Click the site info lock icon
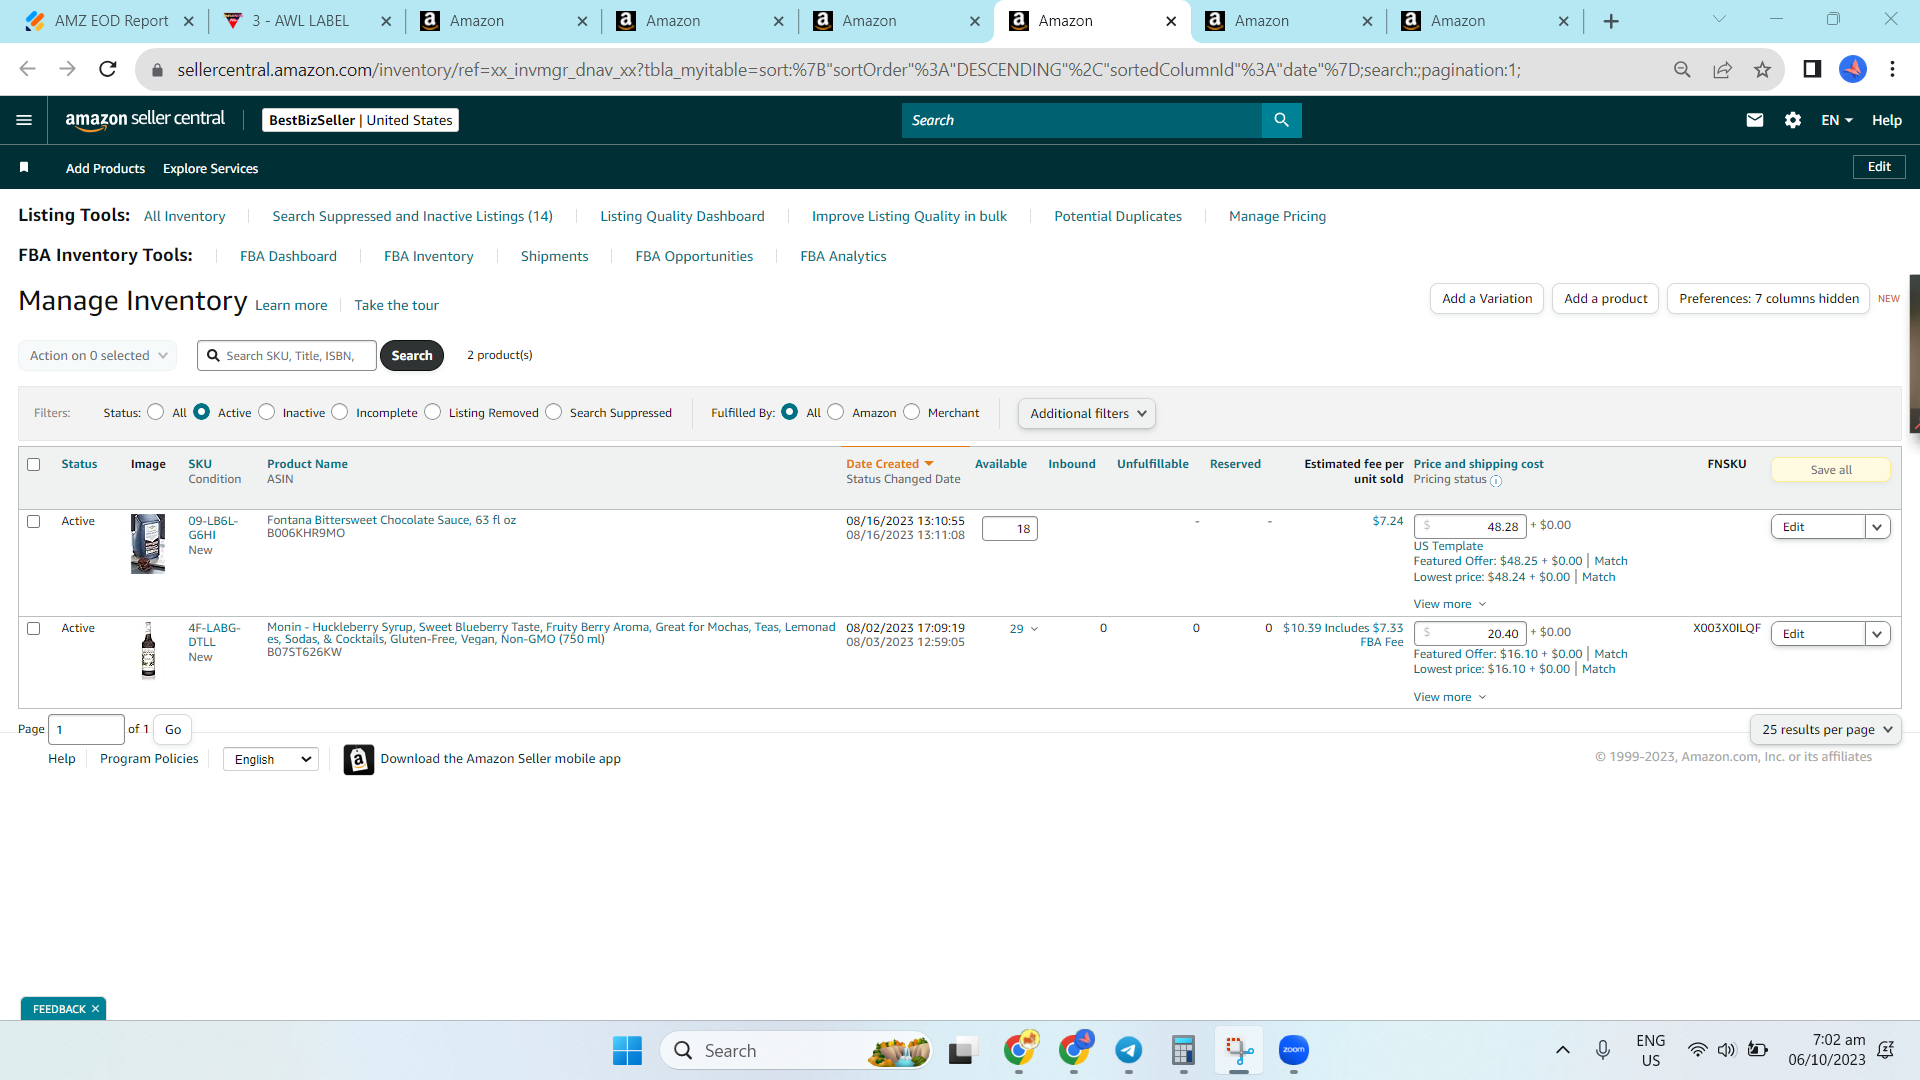The height and width of the screenshot is (1080, 1920). coord(156,70)
